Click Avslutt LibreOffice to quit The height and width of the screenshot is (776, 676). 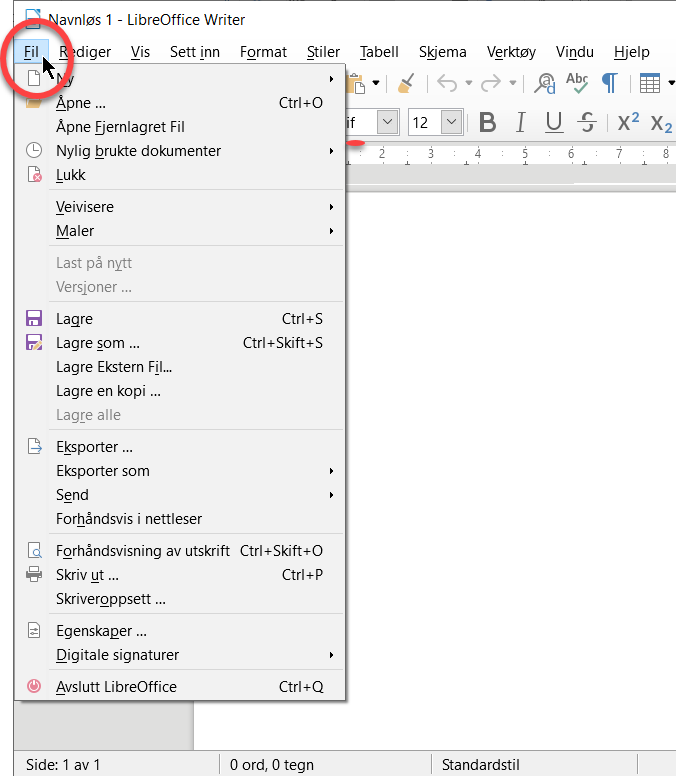[116, 687]
